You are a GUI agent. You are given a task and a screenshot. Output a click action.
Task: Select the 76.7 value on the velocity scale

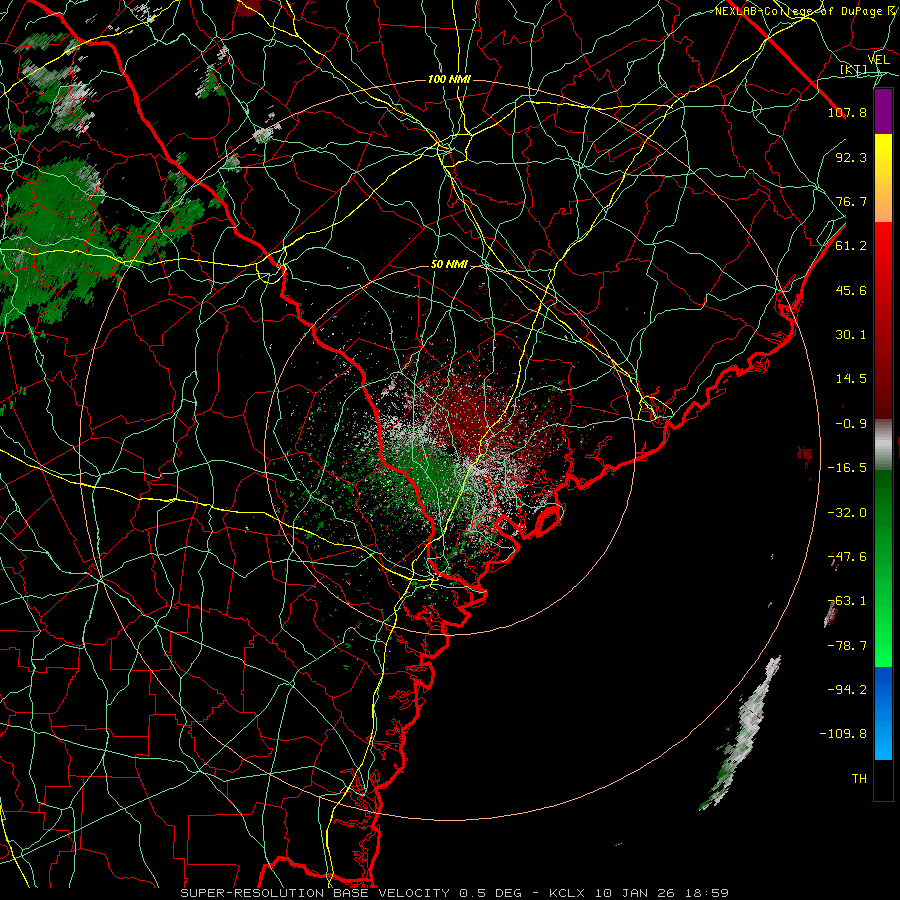(851, 201)
